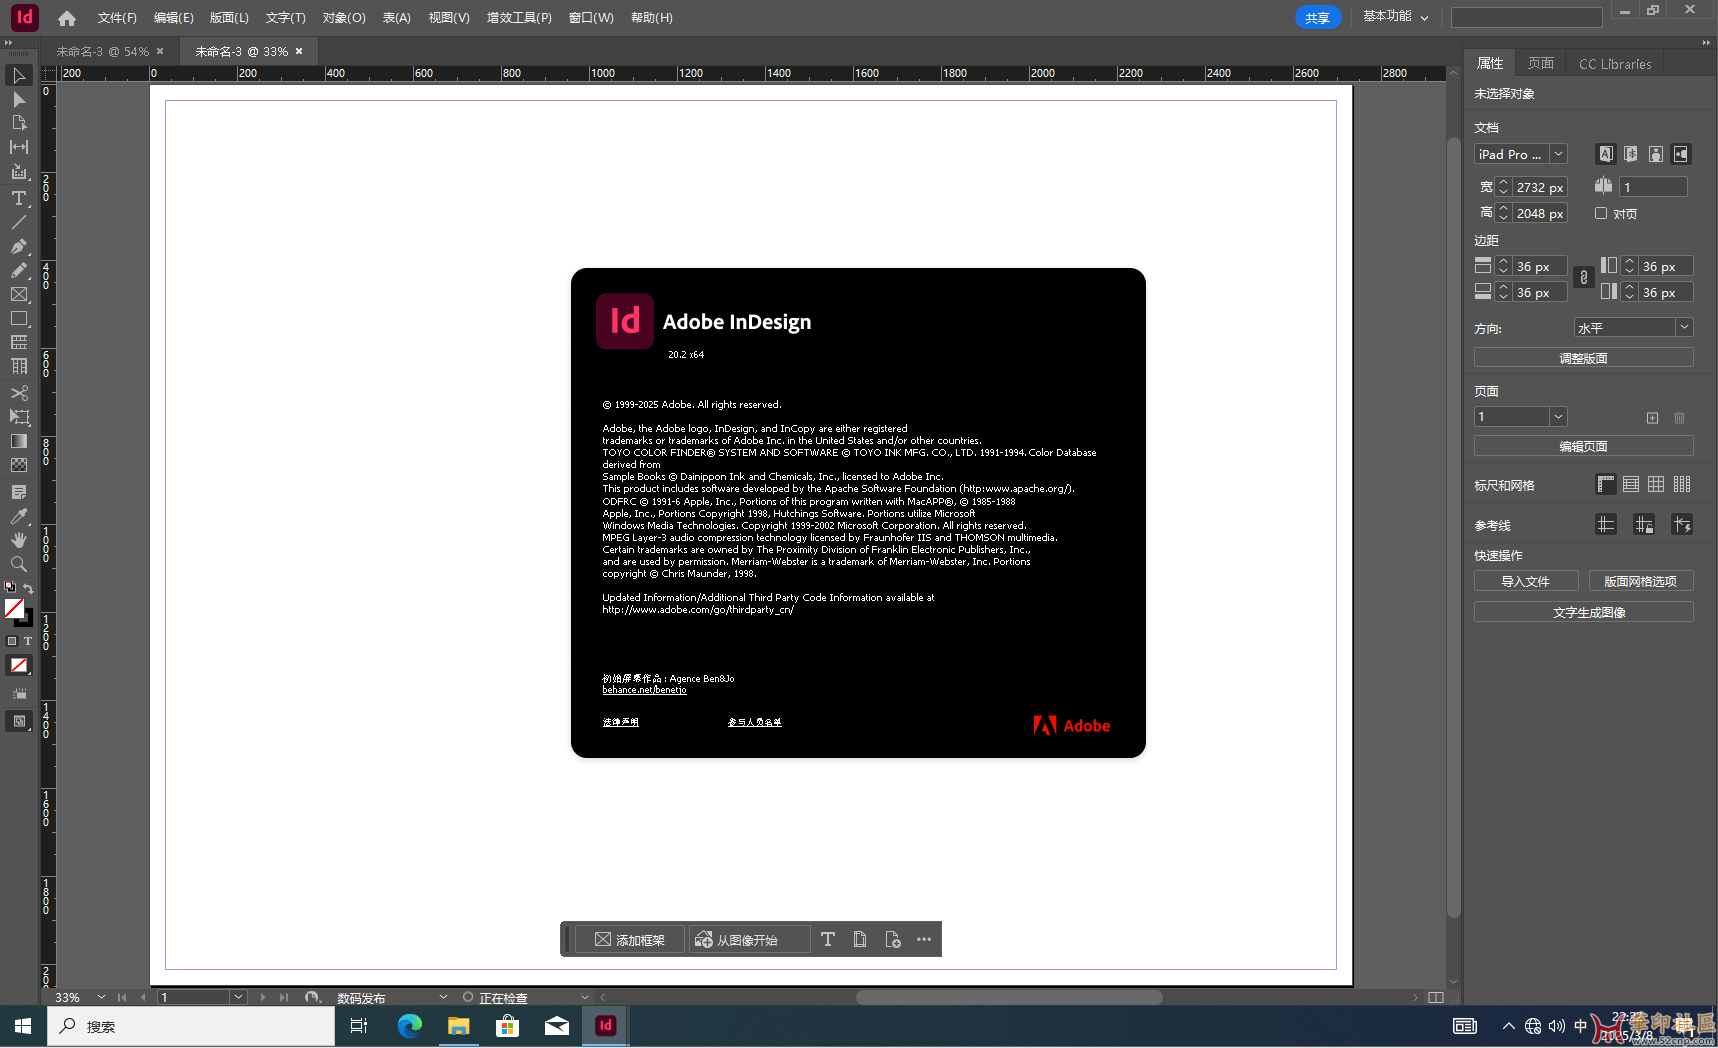This screenshot has height=1048, width=1718.
Task: Click the type icon in contextual bar
Action: [x=828, y=939]
